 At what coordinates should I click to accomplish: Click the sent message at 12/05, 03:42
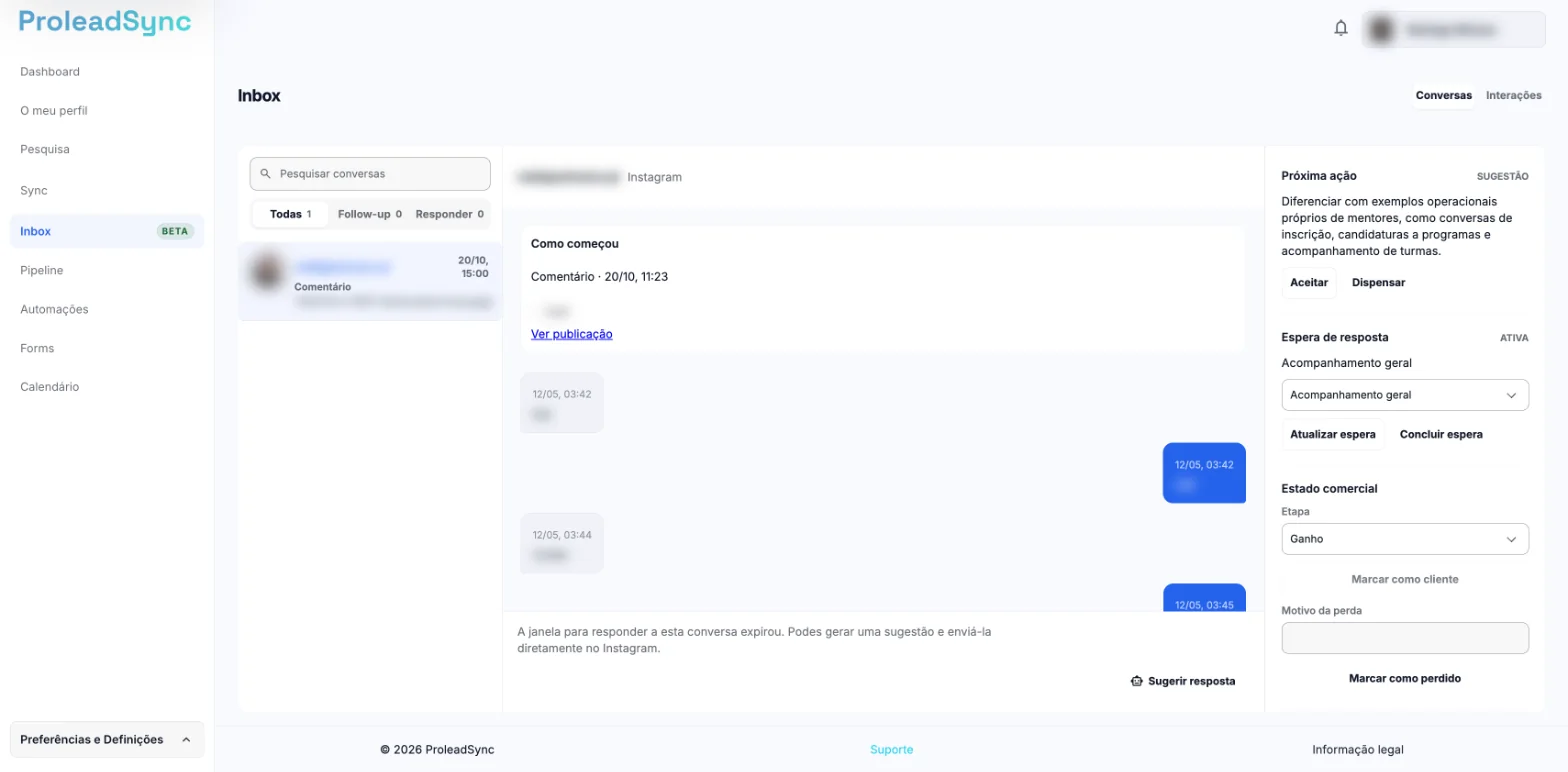[x=1204, y=473]
